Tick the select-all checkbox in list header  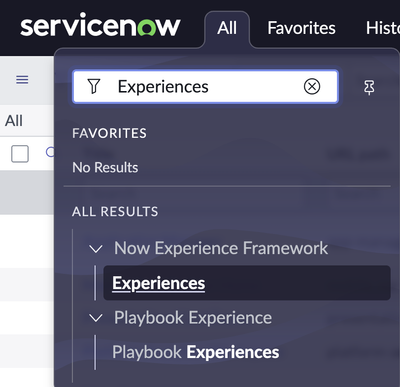[20, 154]
